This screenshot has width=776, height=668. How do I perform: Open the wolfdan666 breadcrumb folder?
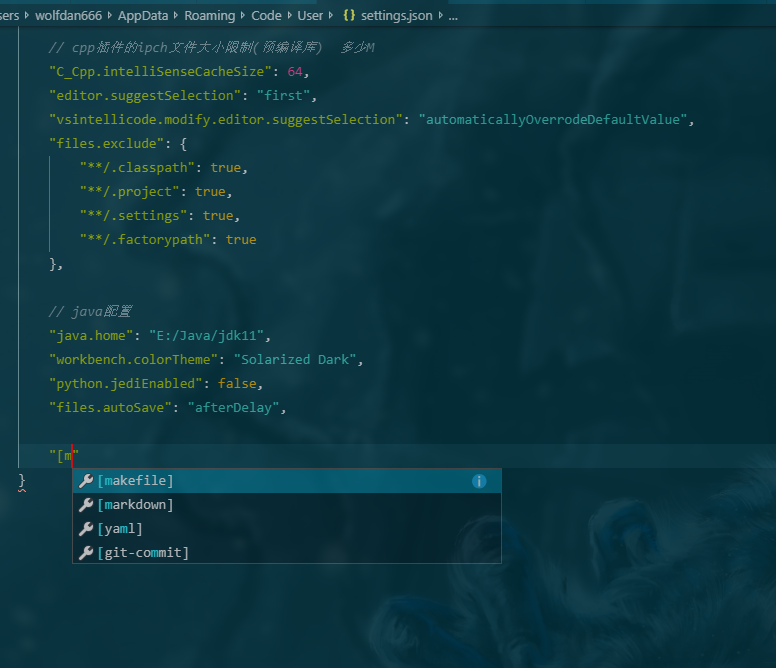click(x=68, y=16)
